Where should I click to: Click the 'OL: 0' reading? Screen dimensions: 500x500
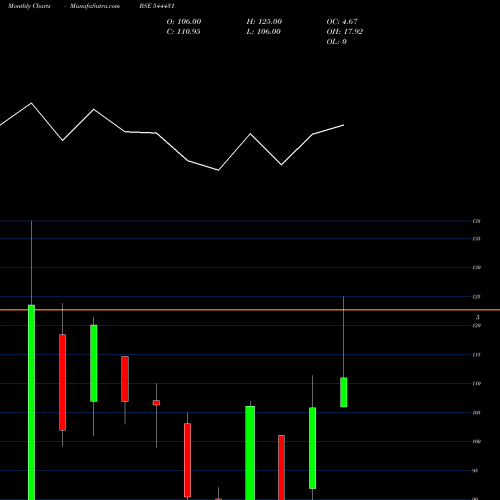click(x=336, y=42)
